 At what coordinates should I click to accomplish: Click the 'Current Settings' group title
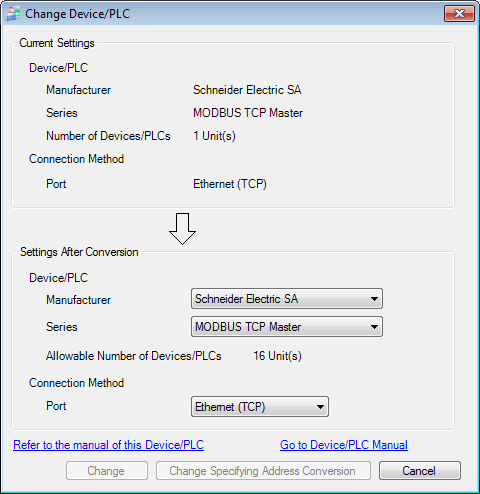(x=57, y=43)
